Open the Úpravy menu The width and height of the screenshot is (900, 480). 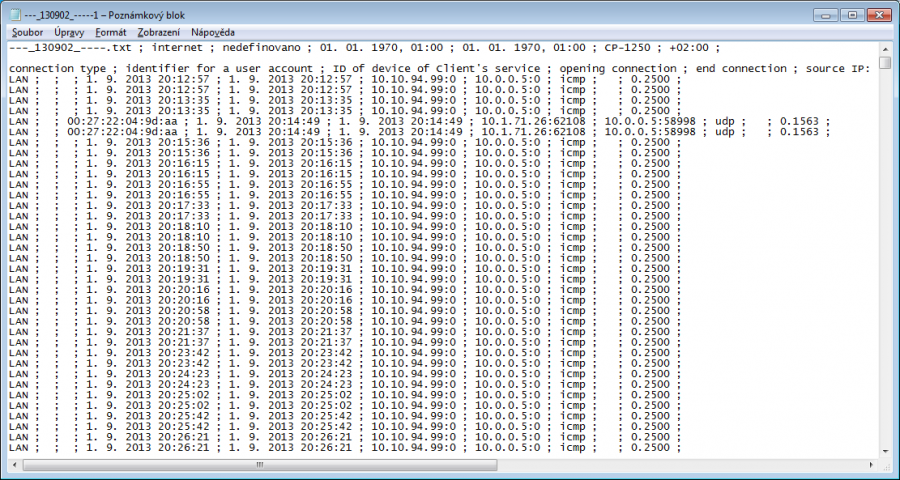69,33
